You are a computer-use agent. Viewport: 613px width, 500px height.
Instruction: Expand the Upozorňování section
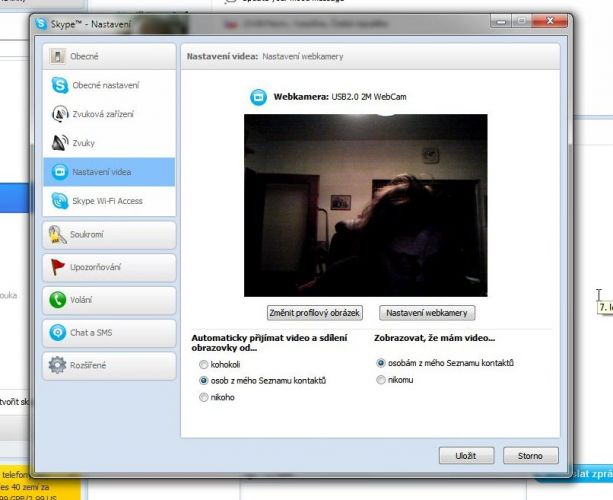click(x=109, y=267)
